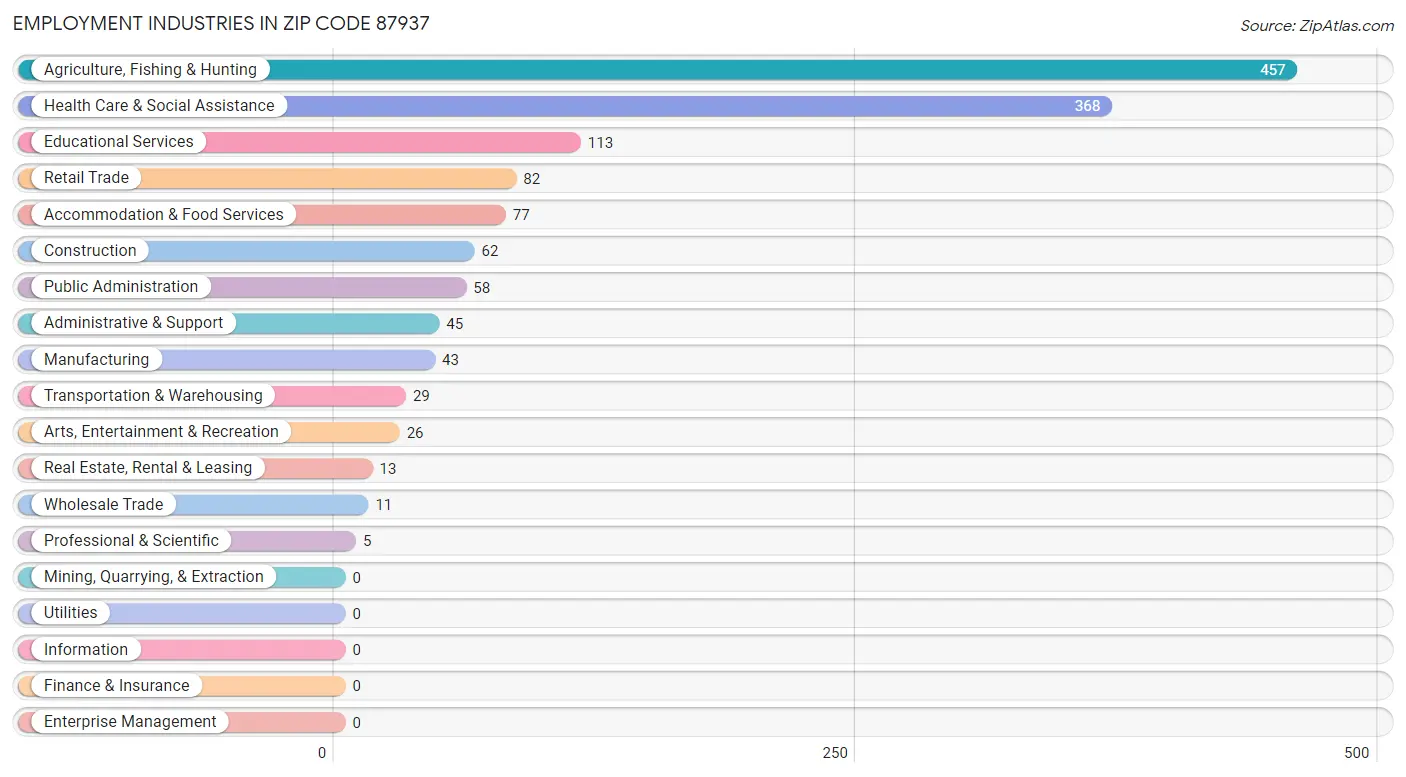Image resolution: width=1406 pixels, height=777 pixels.
Task: Click the 113 value beside Educational Services
Action: coord(600,143)
